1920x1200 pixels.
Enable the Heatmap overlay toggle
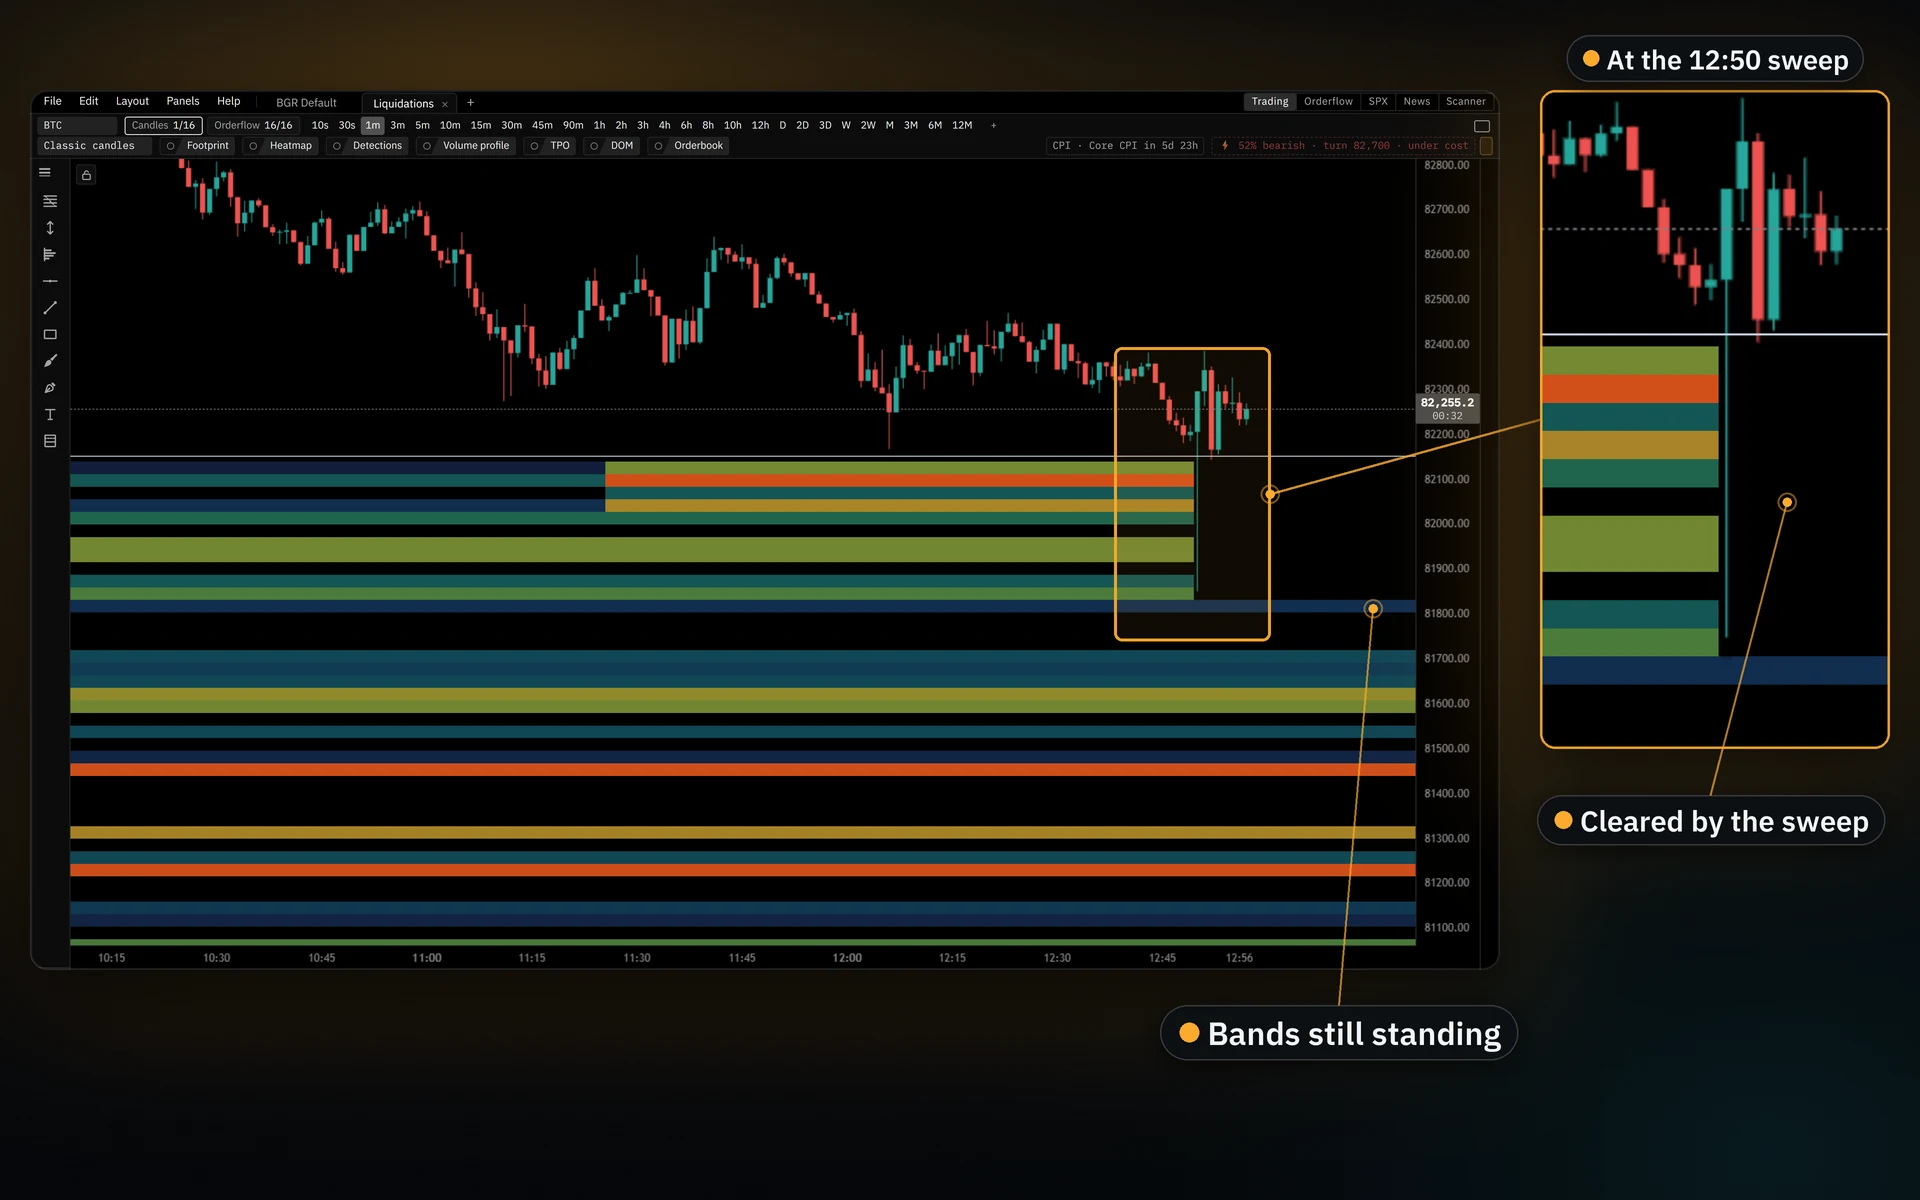[280, 146]
